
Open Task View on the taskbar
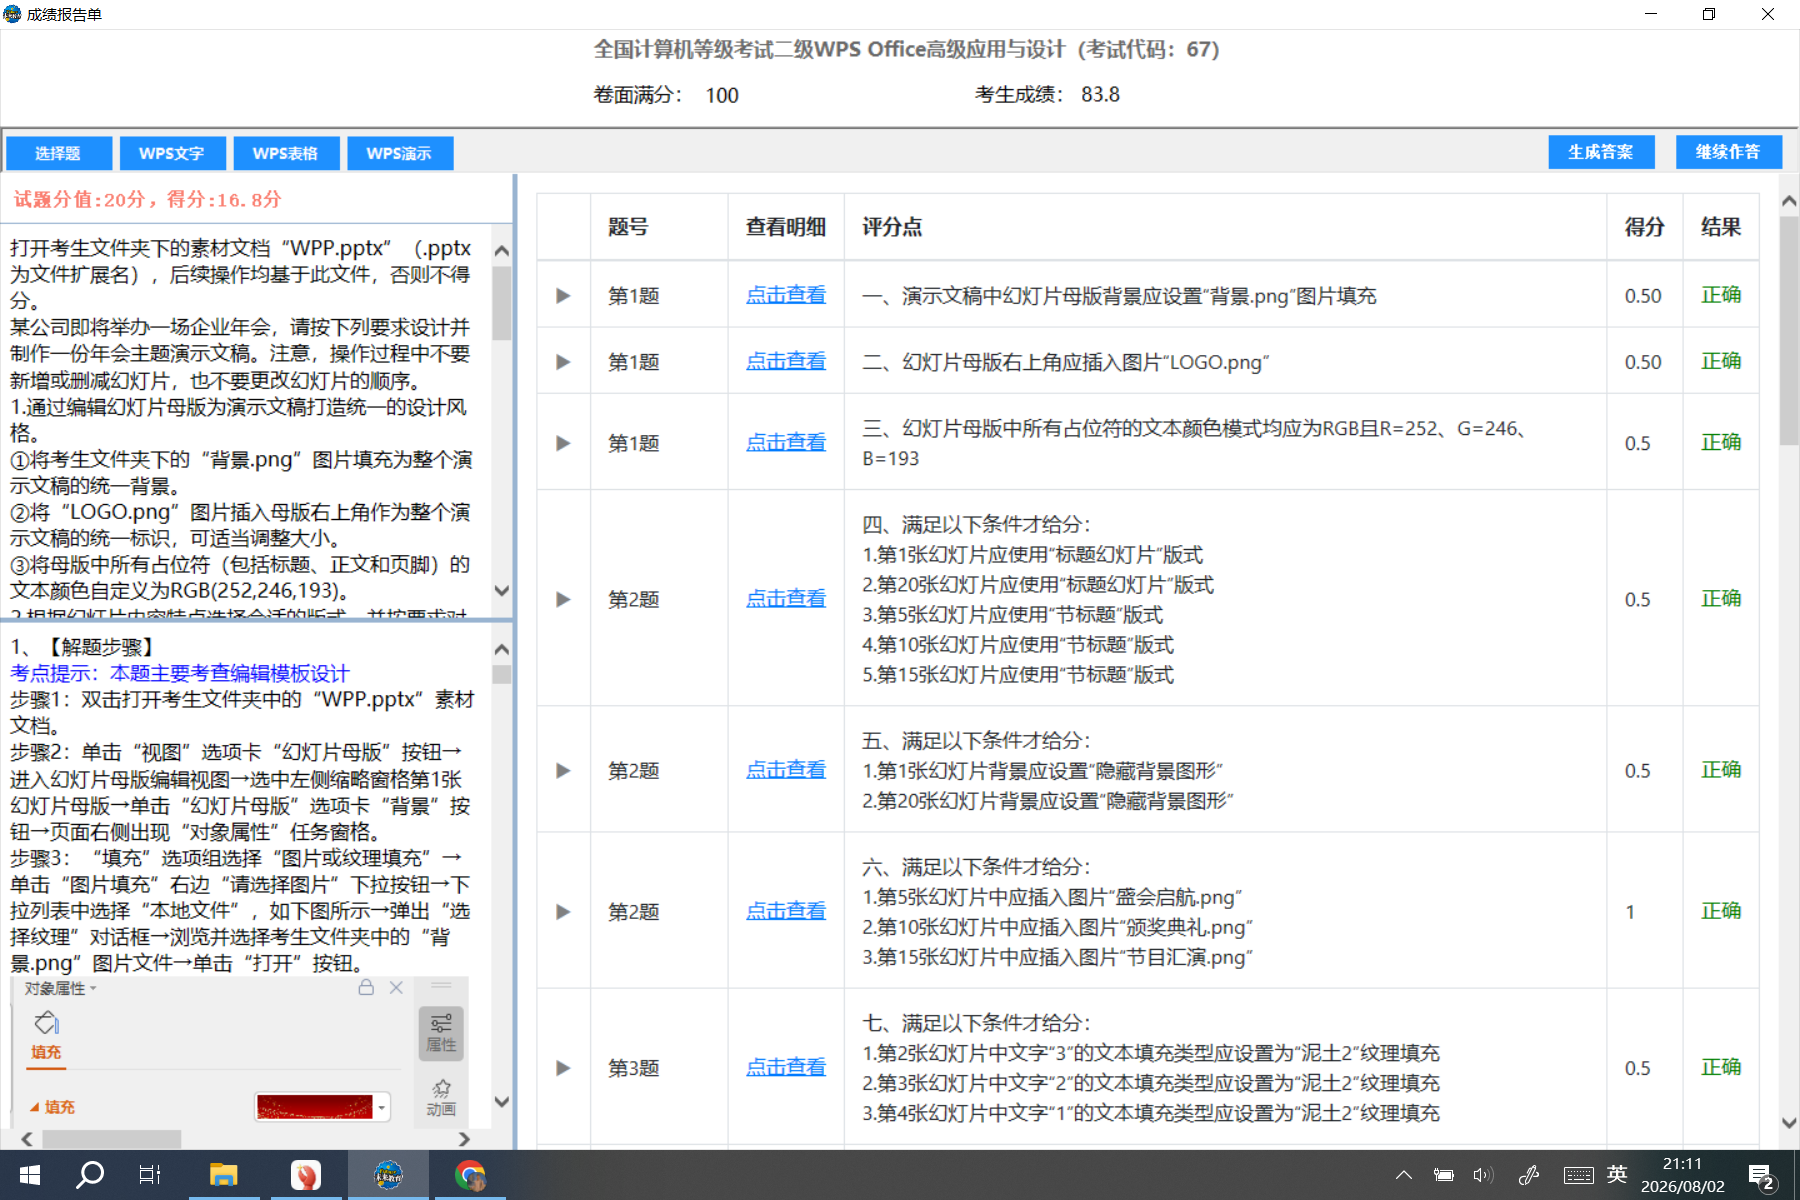[x=150, y=1175]
